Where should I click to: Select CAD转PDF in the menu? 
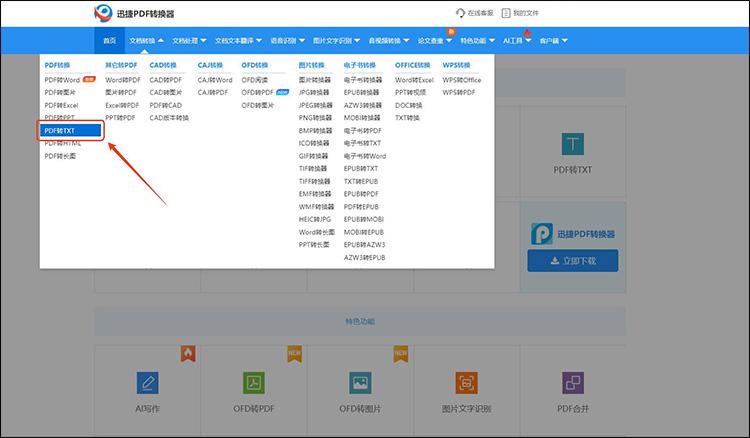(x=165, y=80)
